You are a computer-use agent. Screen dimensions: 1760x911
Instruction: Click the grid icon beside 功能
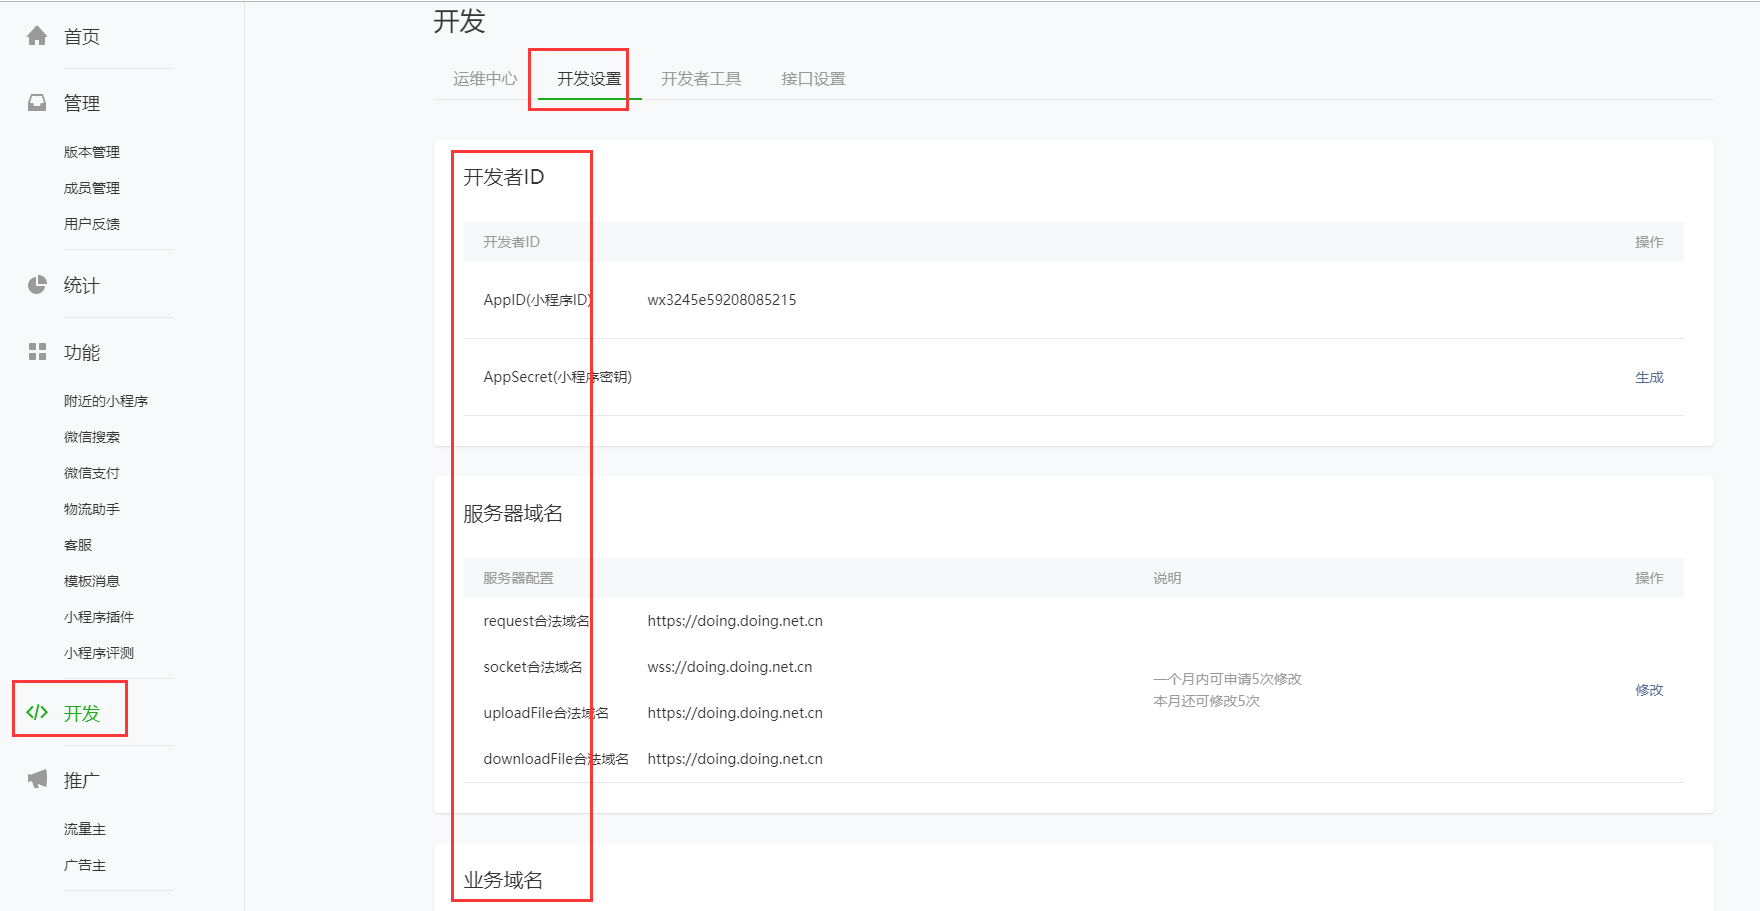37,352
